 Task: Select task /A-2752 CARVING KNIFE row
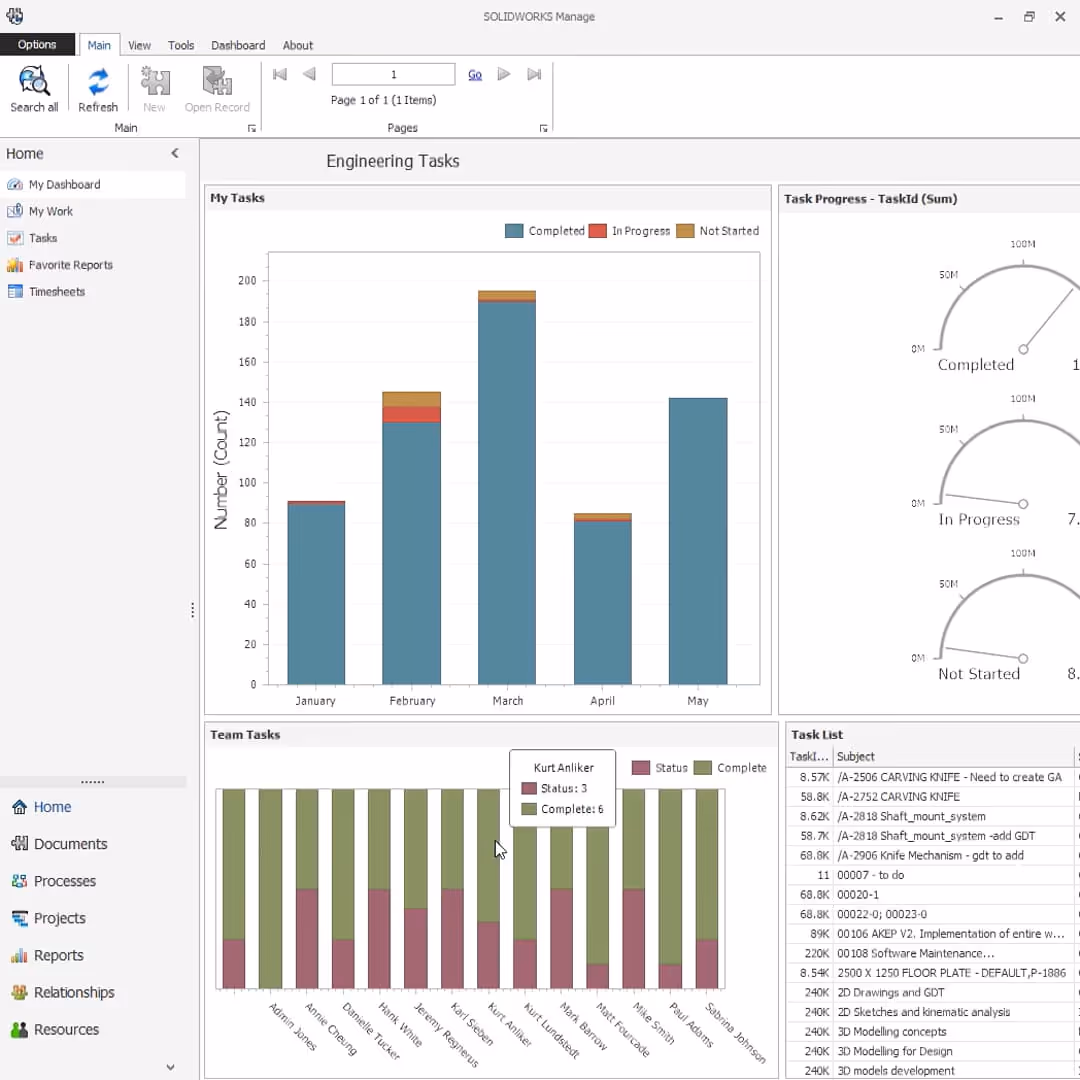[933, 796]
